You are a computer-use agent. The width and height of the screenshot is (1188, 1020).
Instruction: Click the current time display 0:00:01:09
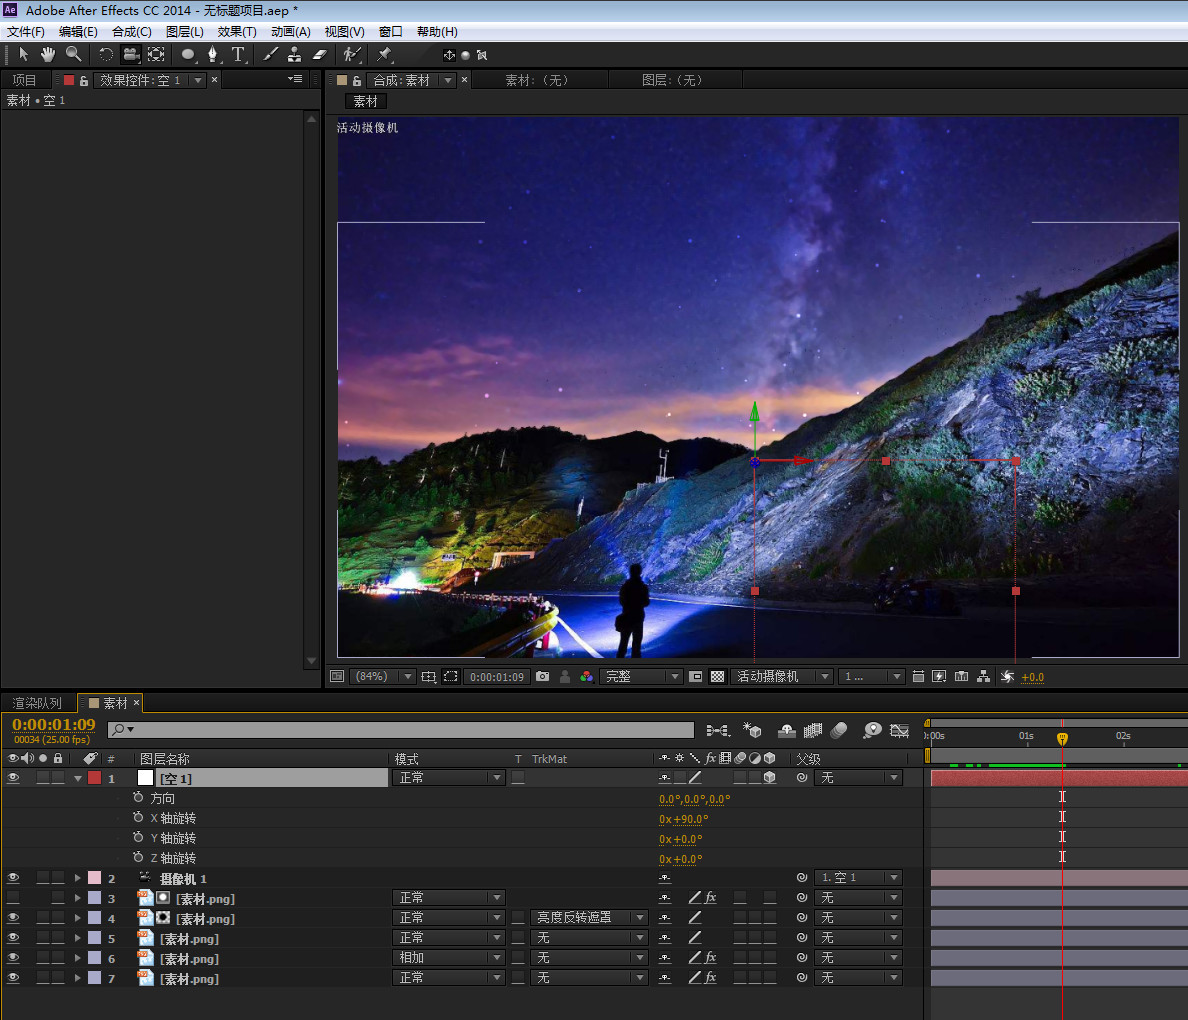coord(54,725)
